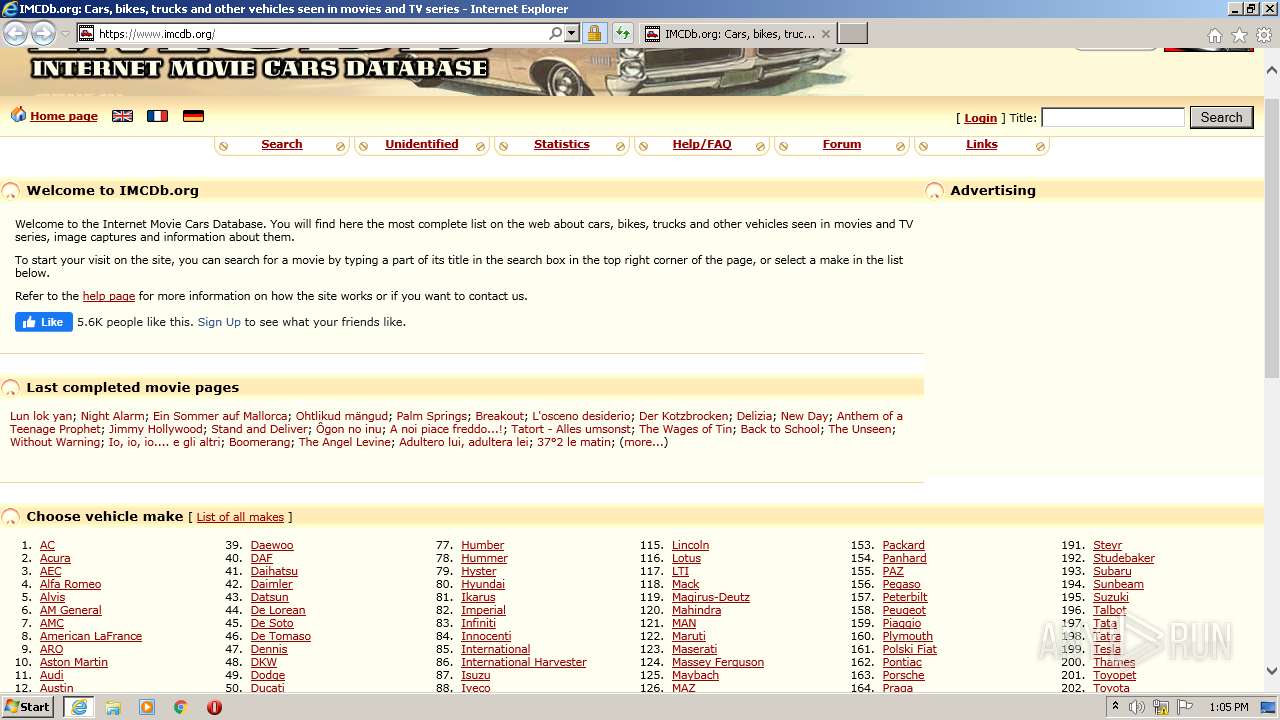This screenshot has height=720, width=1280.
Task: Click the Search button next to Title
Action: (x=1221, y=117)
